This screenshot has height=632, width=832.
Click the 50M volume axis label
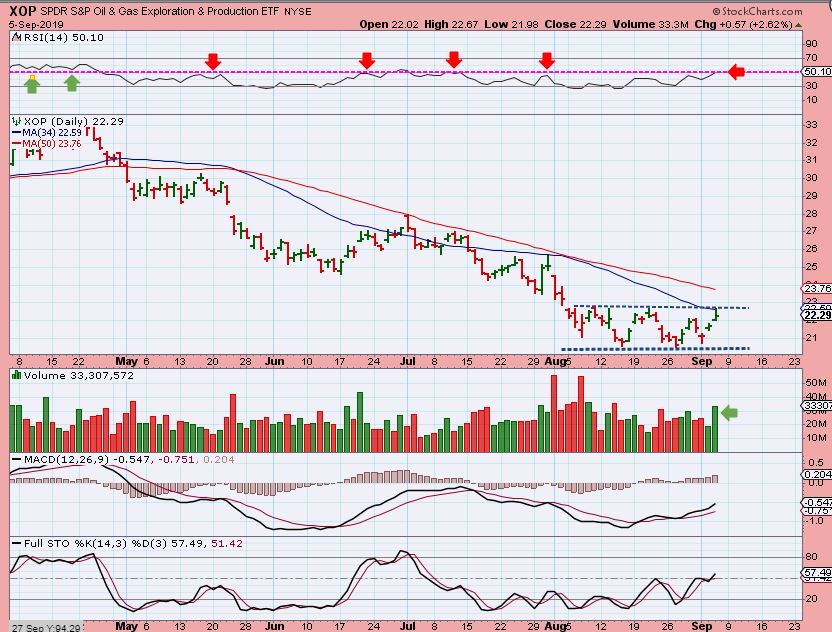[x=816, y=383]
